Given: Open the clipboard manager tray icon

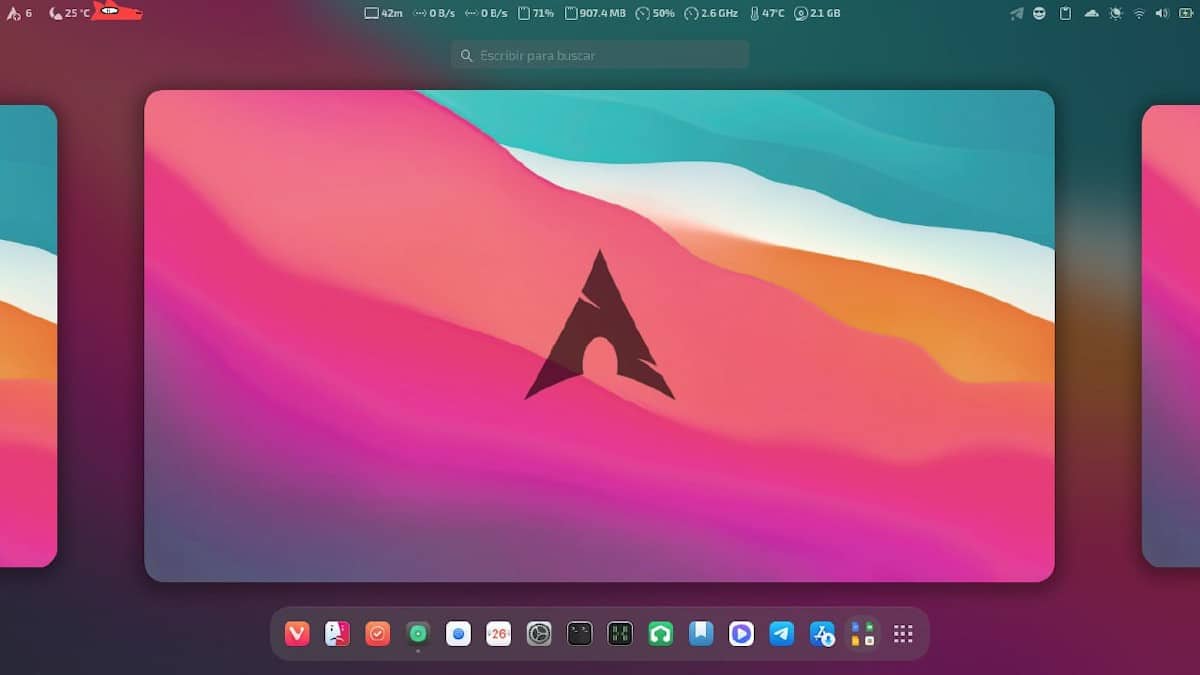Looking at the screenshot, I should [x=1065, y=13].
